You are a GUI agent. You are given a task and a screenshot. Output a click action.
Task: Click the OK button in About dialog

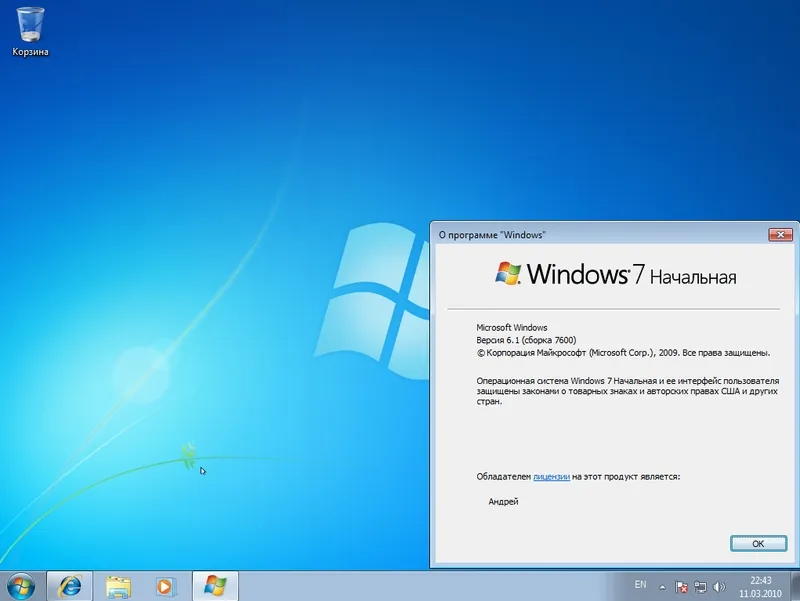[x=758, y=544]
